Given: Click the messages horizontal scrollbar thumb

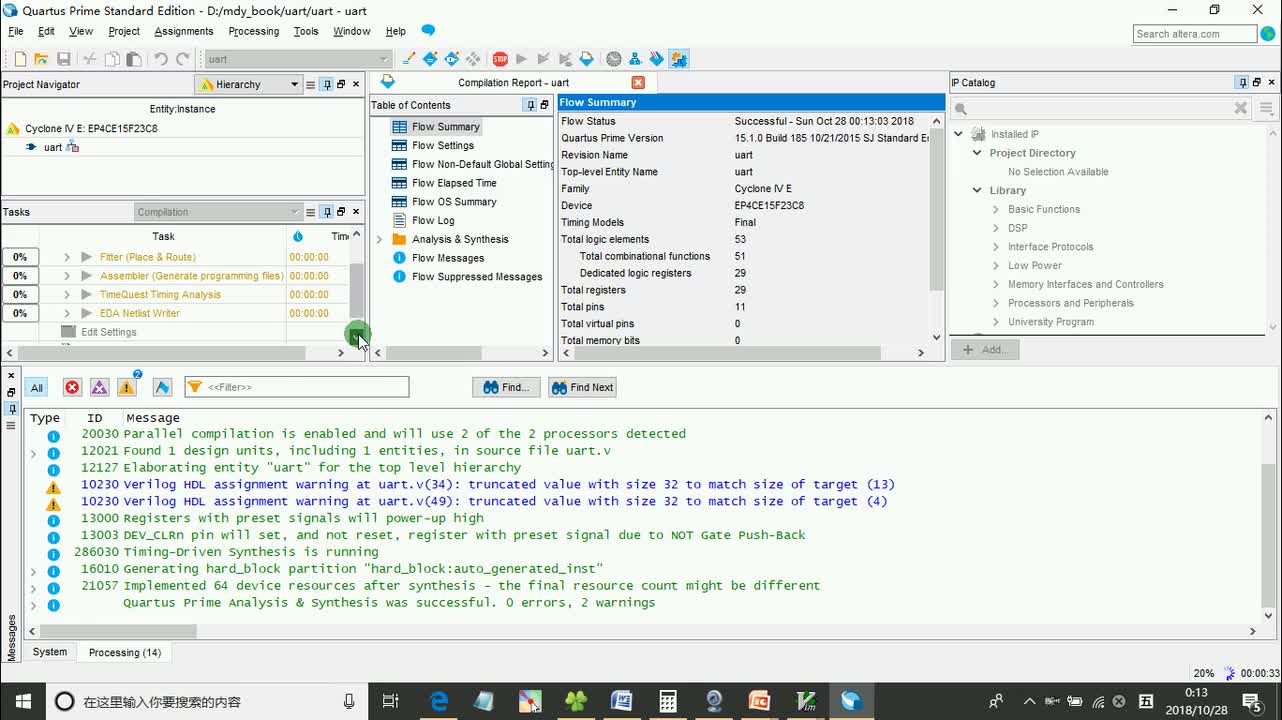Looking at the screenshot, I should [118, 631].
